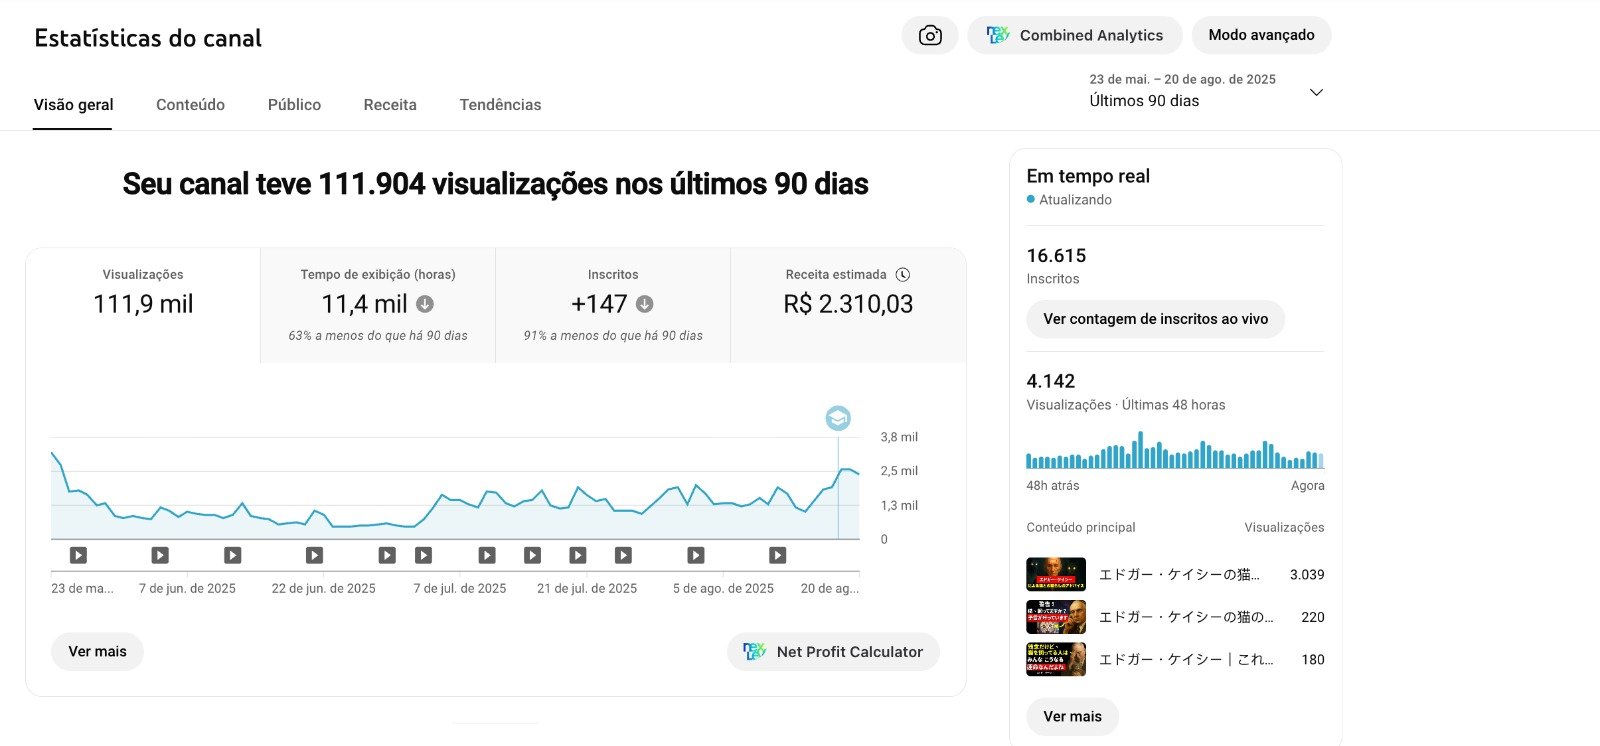The image size is (1600, 746).
Task: Click the main views line chart
Action: (x=455, y=490)
